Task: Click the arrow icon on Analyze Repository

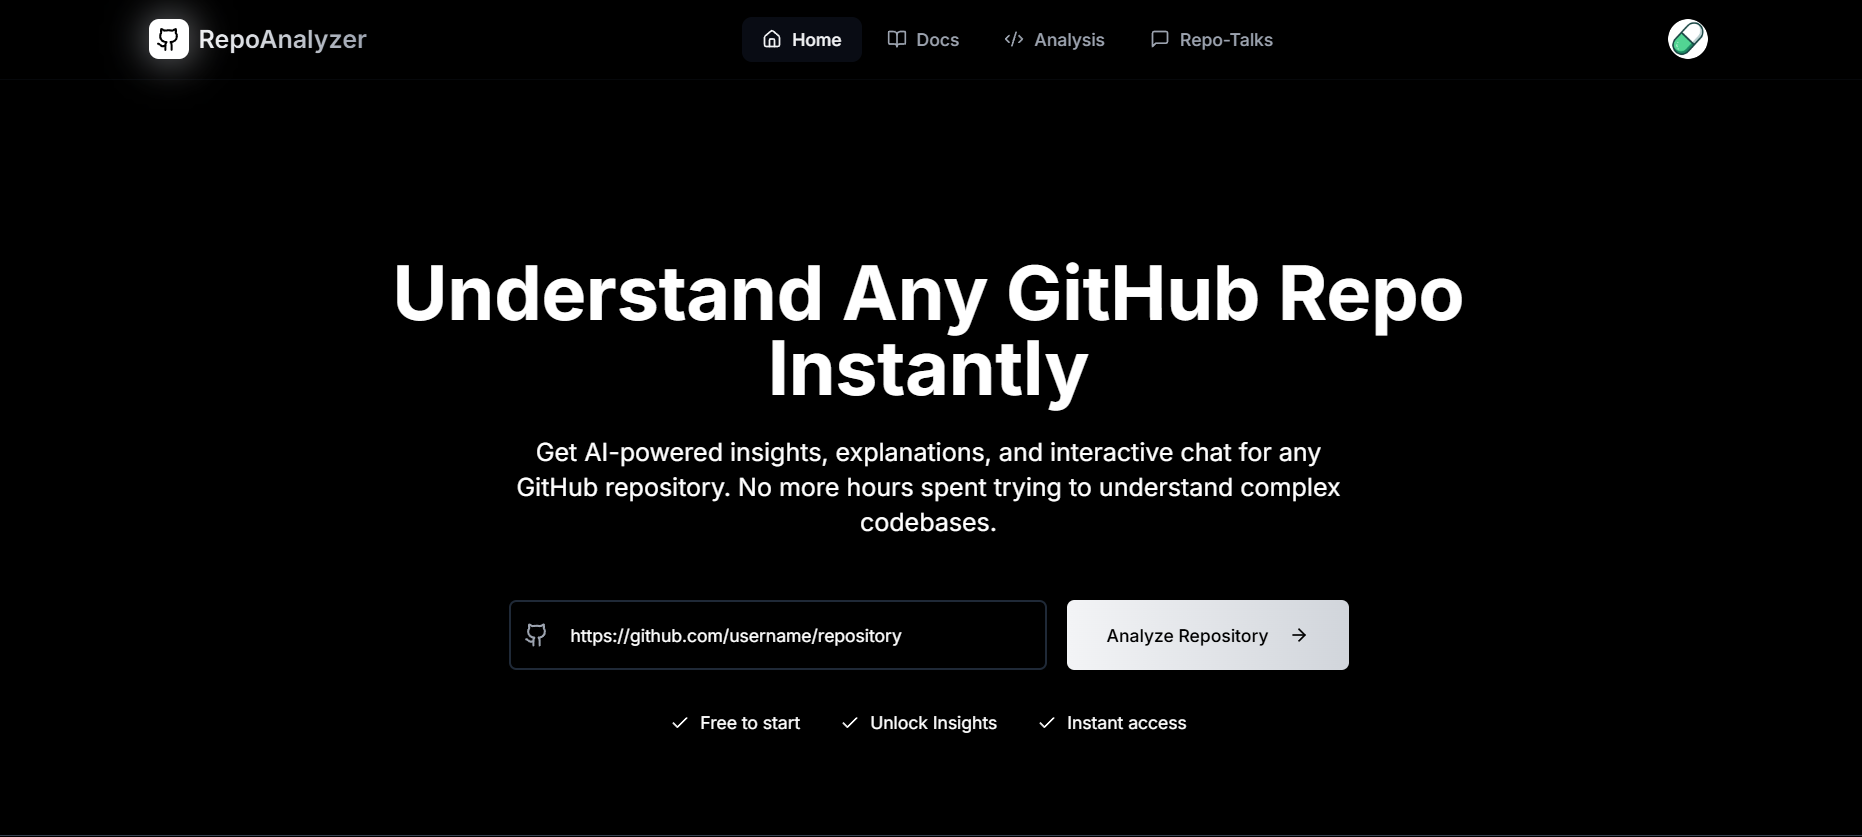Action: point(1299,635)
